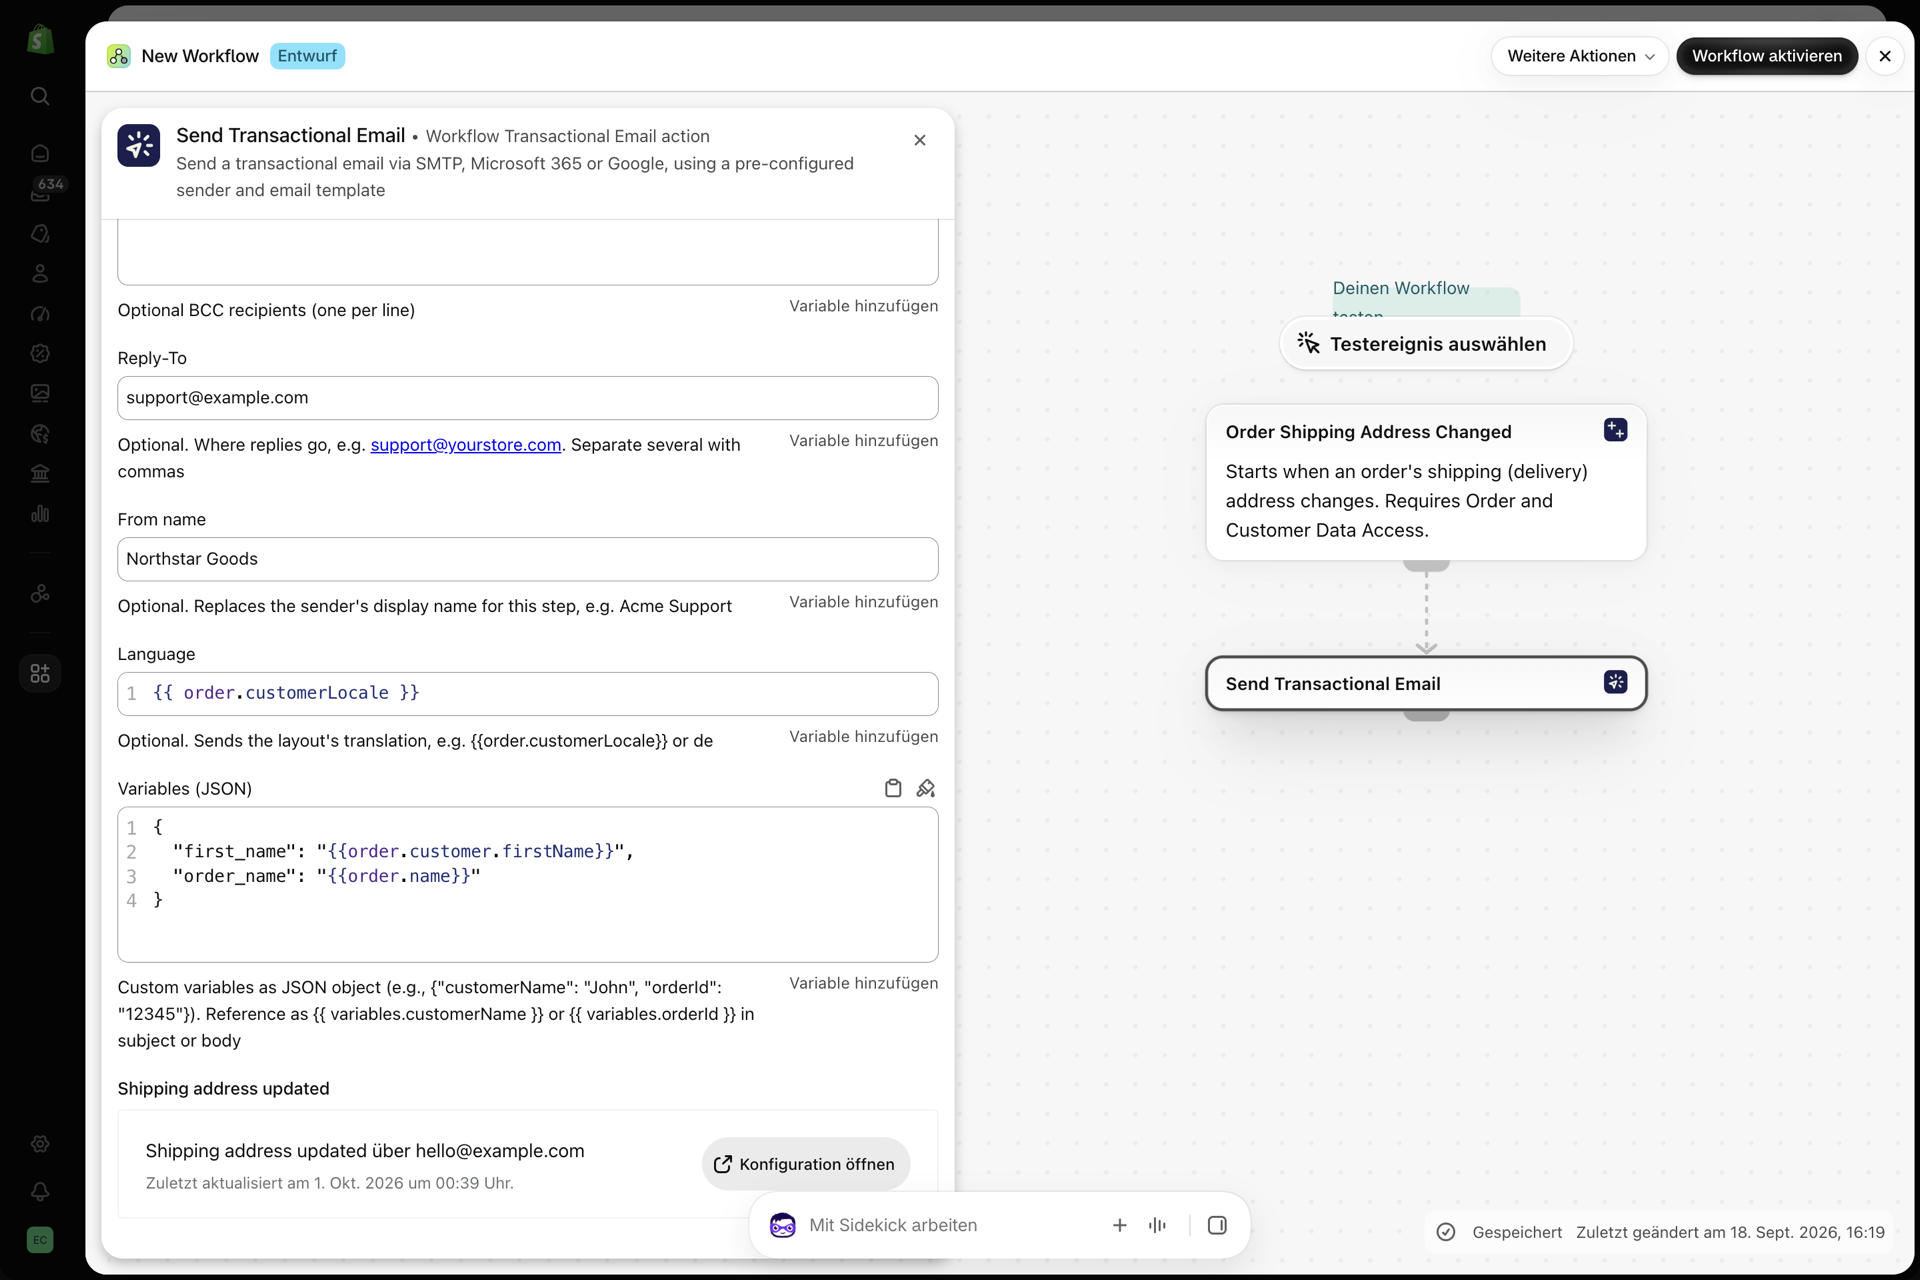Viewport: 1920px width, 1280px height.
Task: Focus the Reply-To email field
Action: [528, 398]
